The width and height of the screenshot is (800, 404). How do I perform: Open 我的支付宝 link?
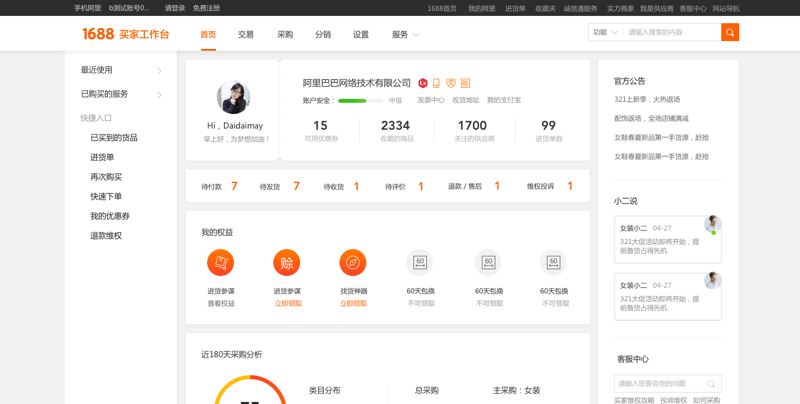point(504,100)
